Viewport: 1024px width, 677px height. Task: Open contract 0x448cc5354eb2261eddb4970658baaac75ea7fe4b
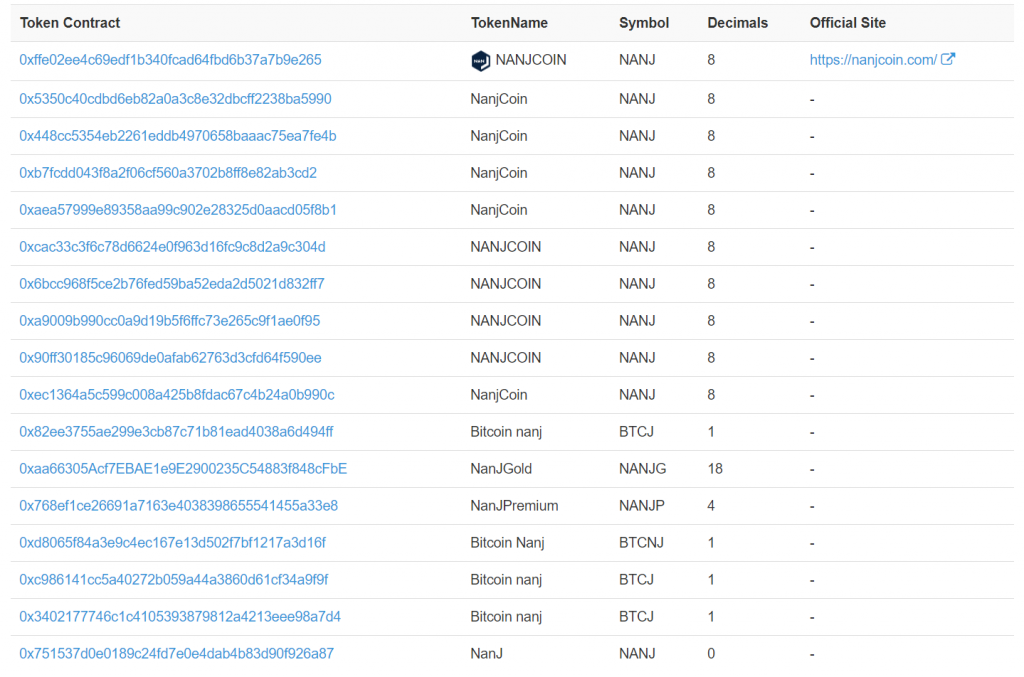[178, 136]
